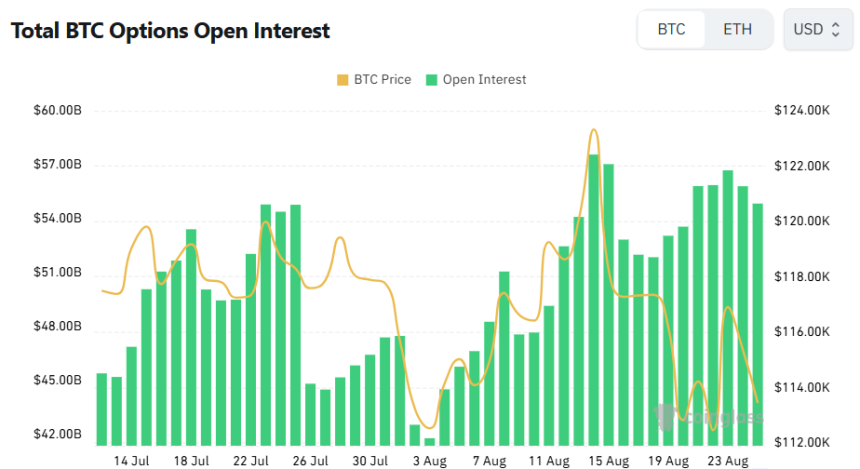Click the chart title Total BTC Options Open Interest
The image size is (860, 469).
click(170, 31)
